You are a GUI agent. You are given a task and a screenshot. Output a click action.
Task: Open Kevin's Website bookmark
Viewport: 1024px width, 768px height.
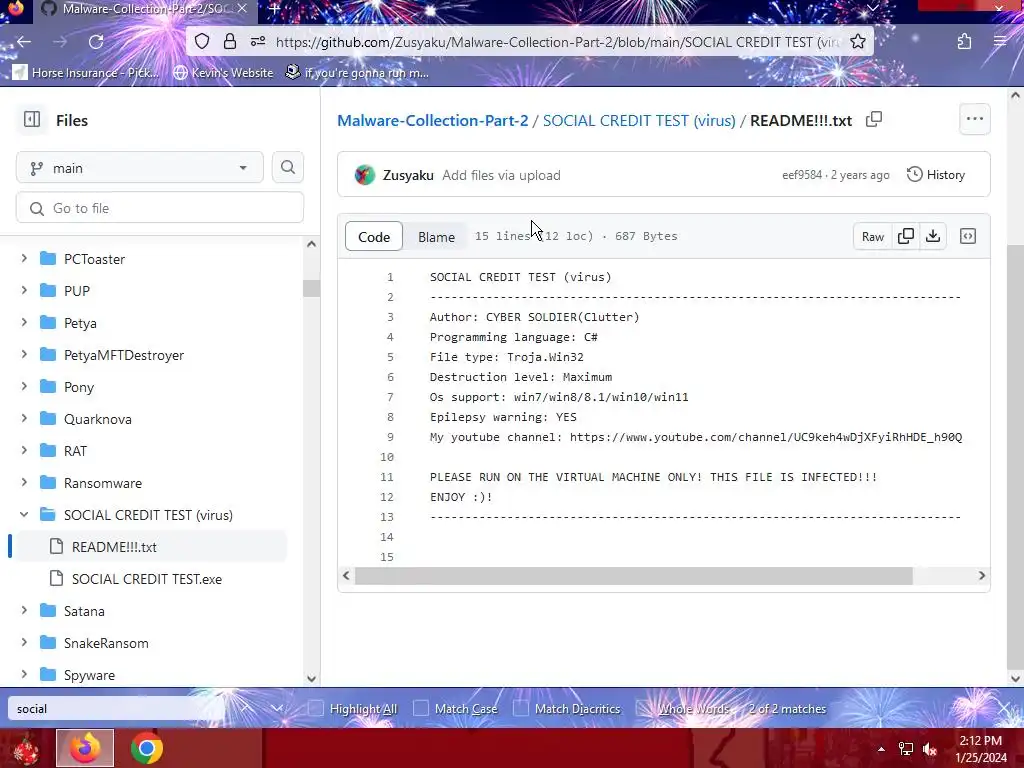(223, 72)
